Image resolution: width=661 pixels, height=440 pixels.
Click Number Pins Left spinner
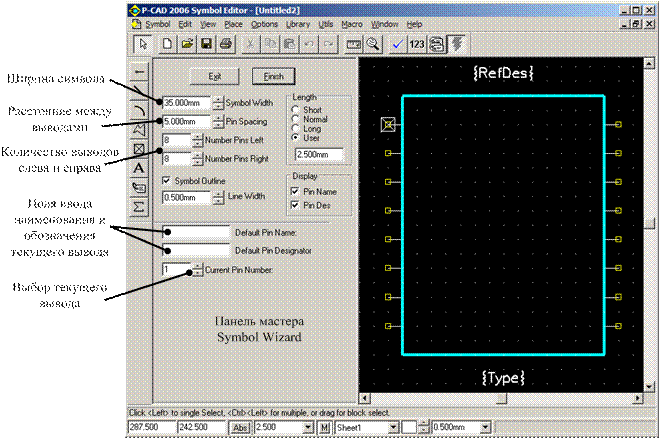tap(197, 140)
